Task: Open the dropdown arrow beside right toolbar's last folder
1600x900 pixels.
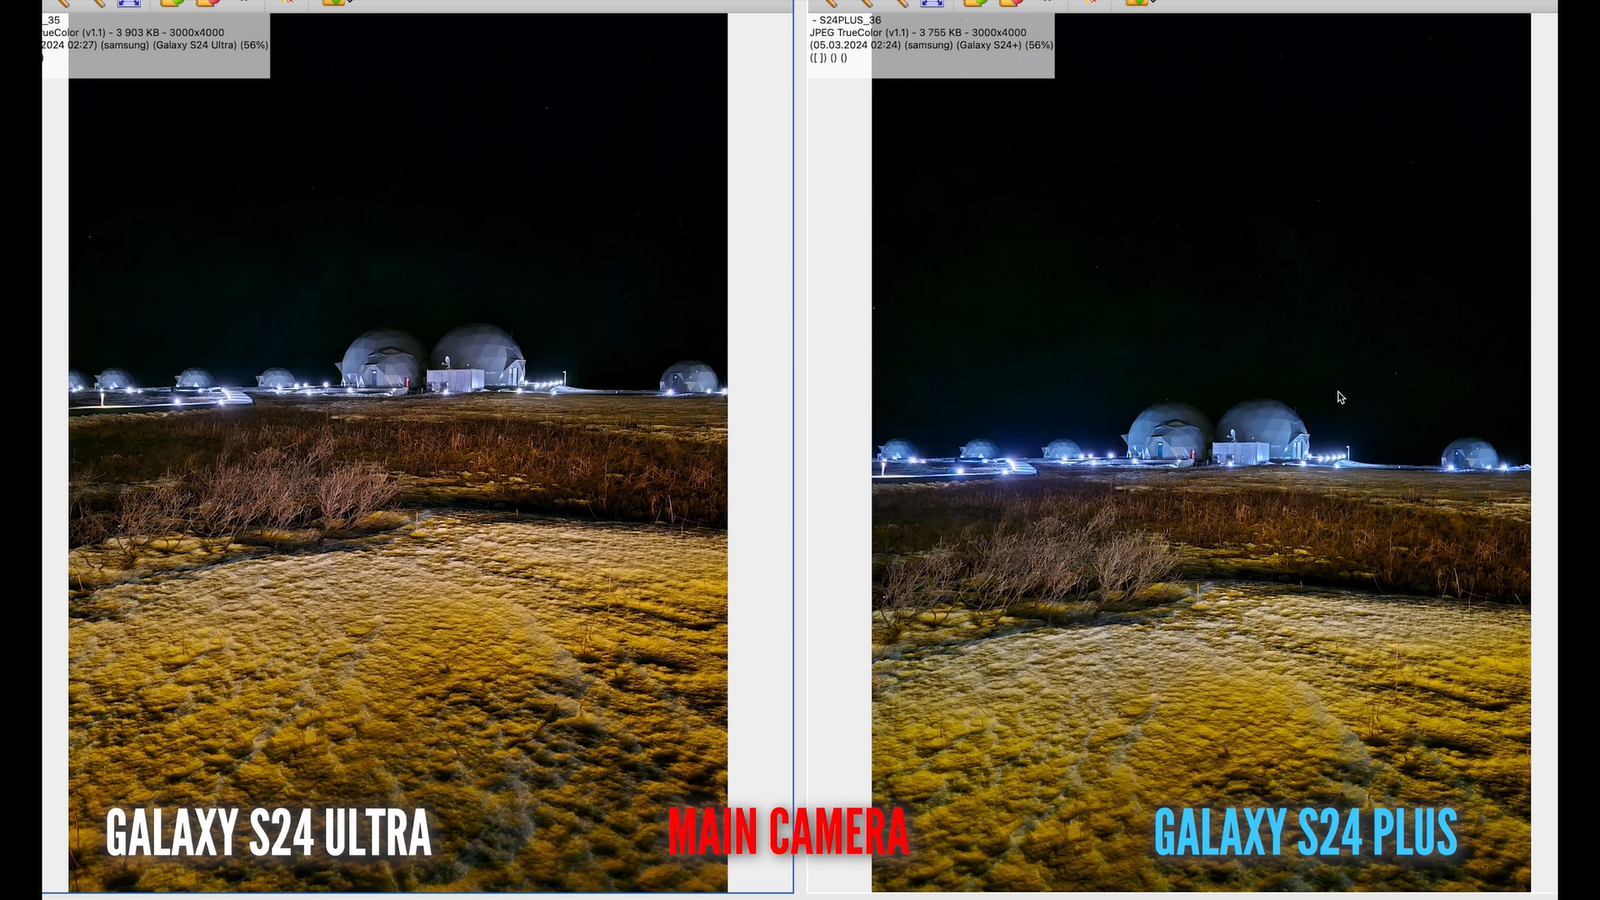Action: 1153,3
